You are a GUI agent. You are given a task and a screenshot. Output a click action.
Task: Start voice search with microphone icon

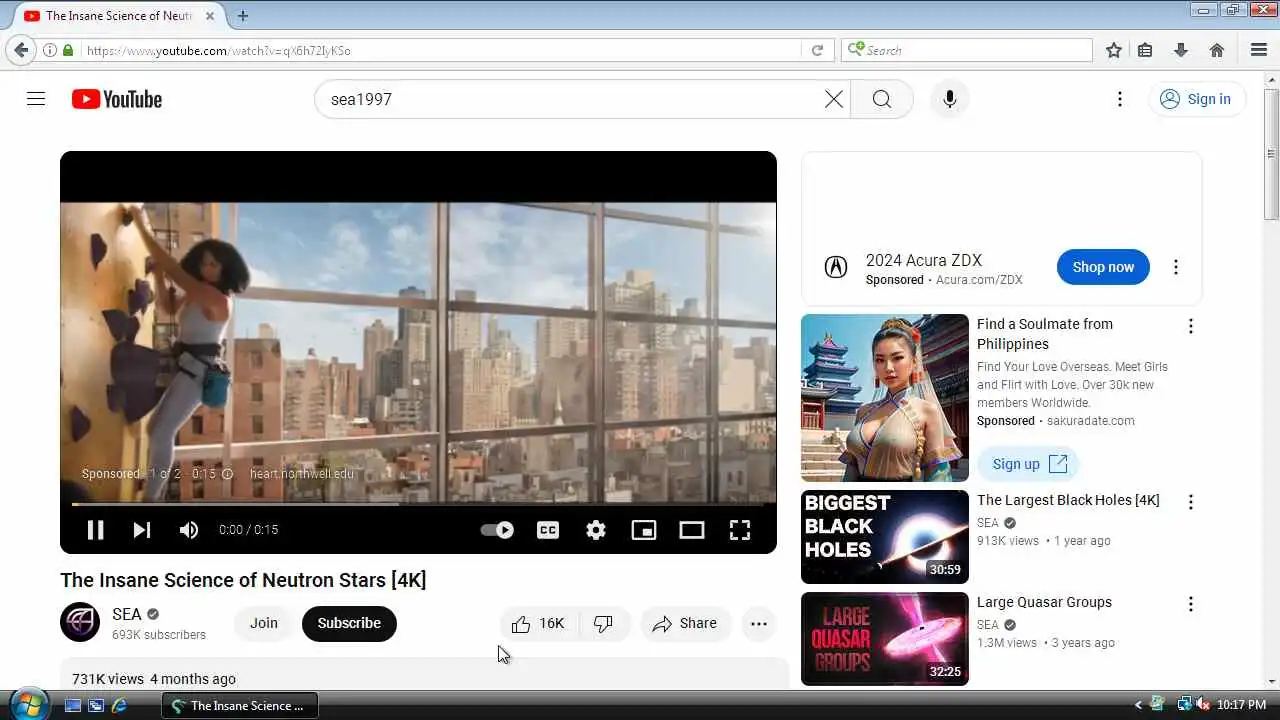[949, 99]
